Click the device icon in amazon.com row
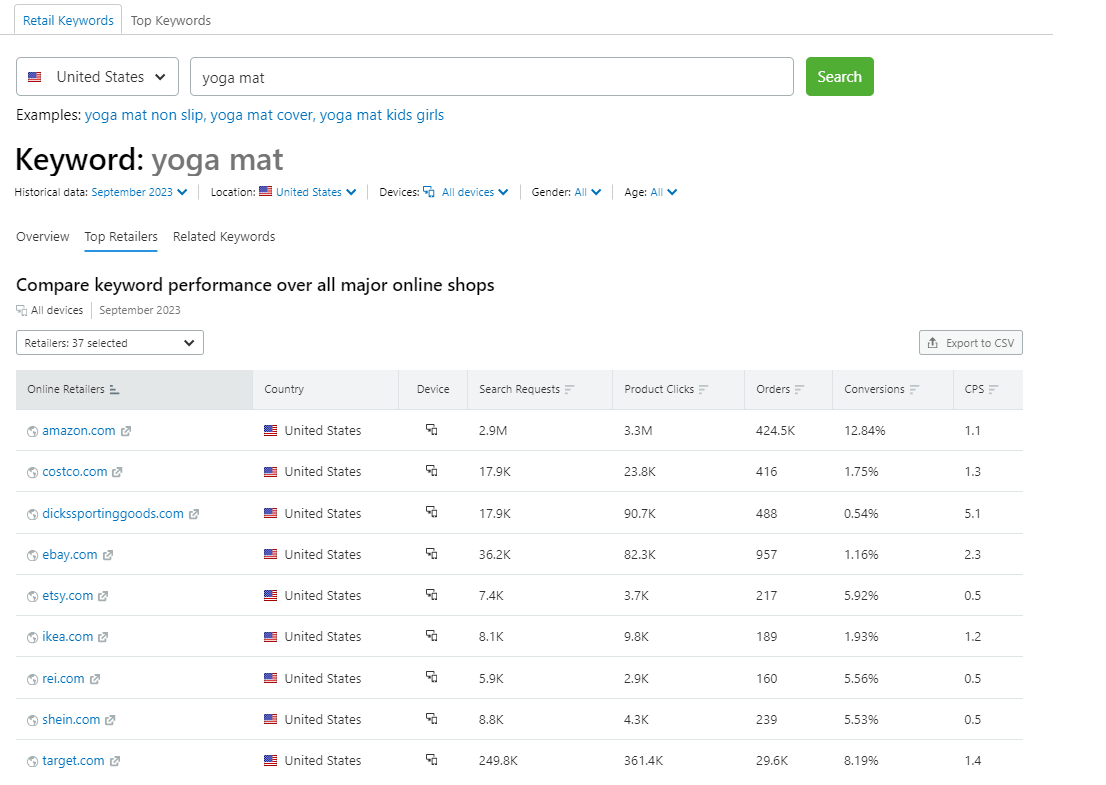Screen dimensions: 1106x785 (x=432, y=430)
